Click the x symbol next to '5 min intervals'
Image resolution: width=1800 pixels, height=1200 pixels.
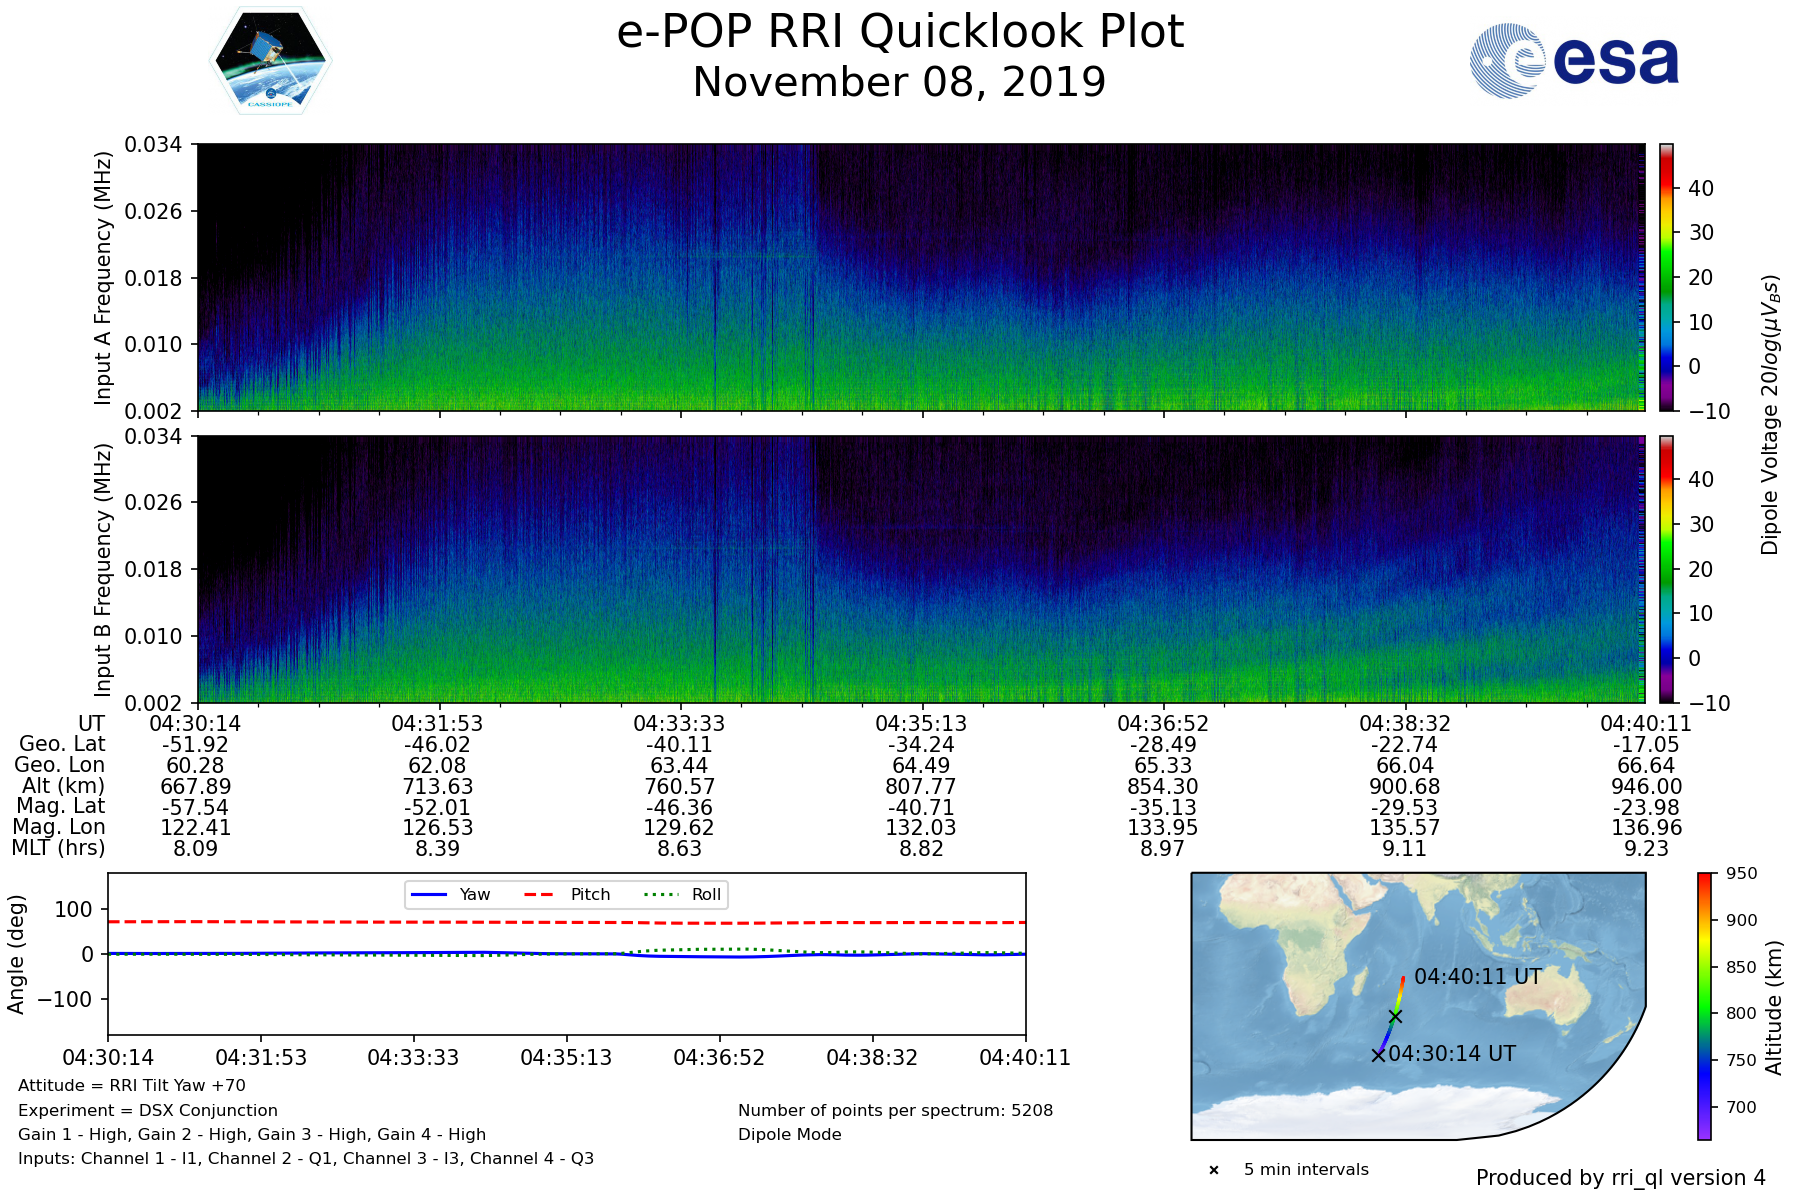point(1214,1170)
